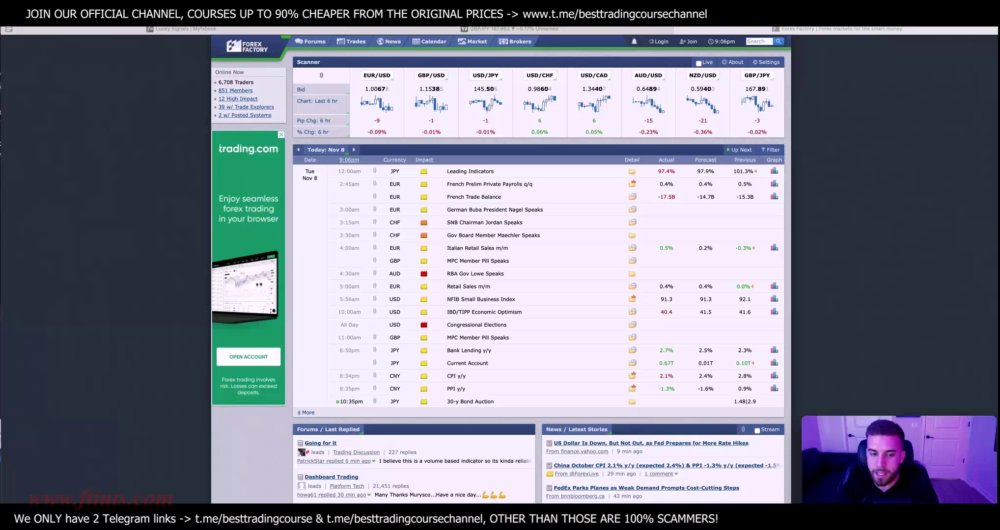Open the News menu
The image size is (1000, 530).
389,41
